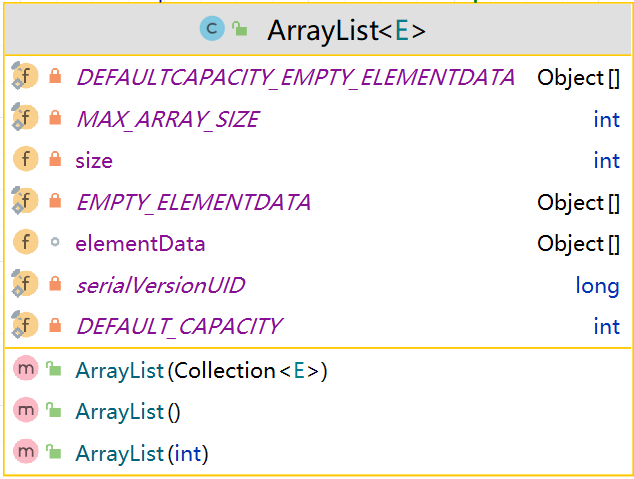Select the DEFAULTCAPACITY_EMPTY_ELEMENTDATA field
This screenshot has width=634, height=479.
tap(295, 77)
